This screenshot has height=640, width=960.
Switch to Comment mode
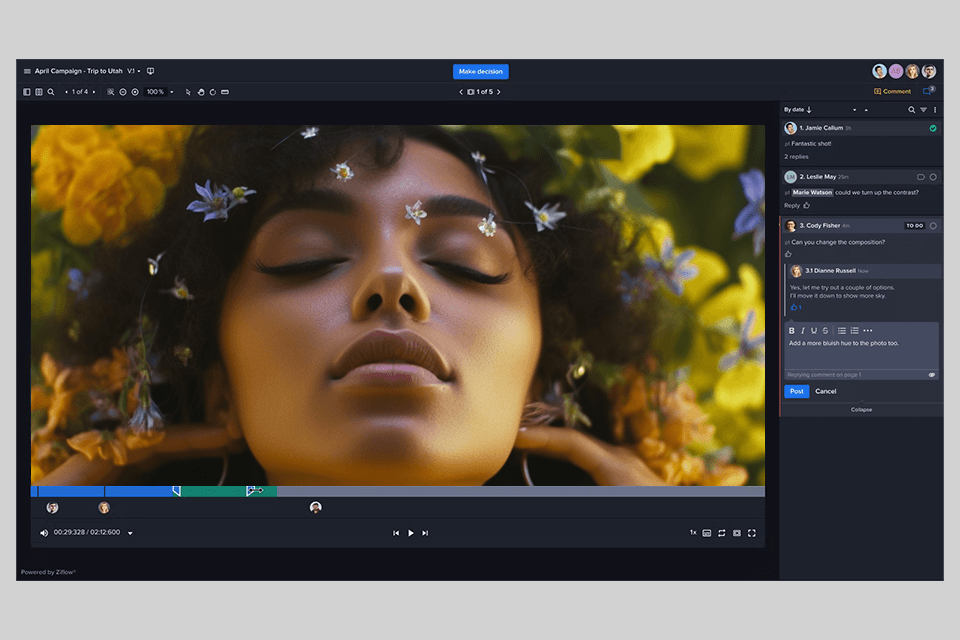[892, 91]
